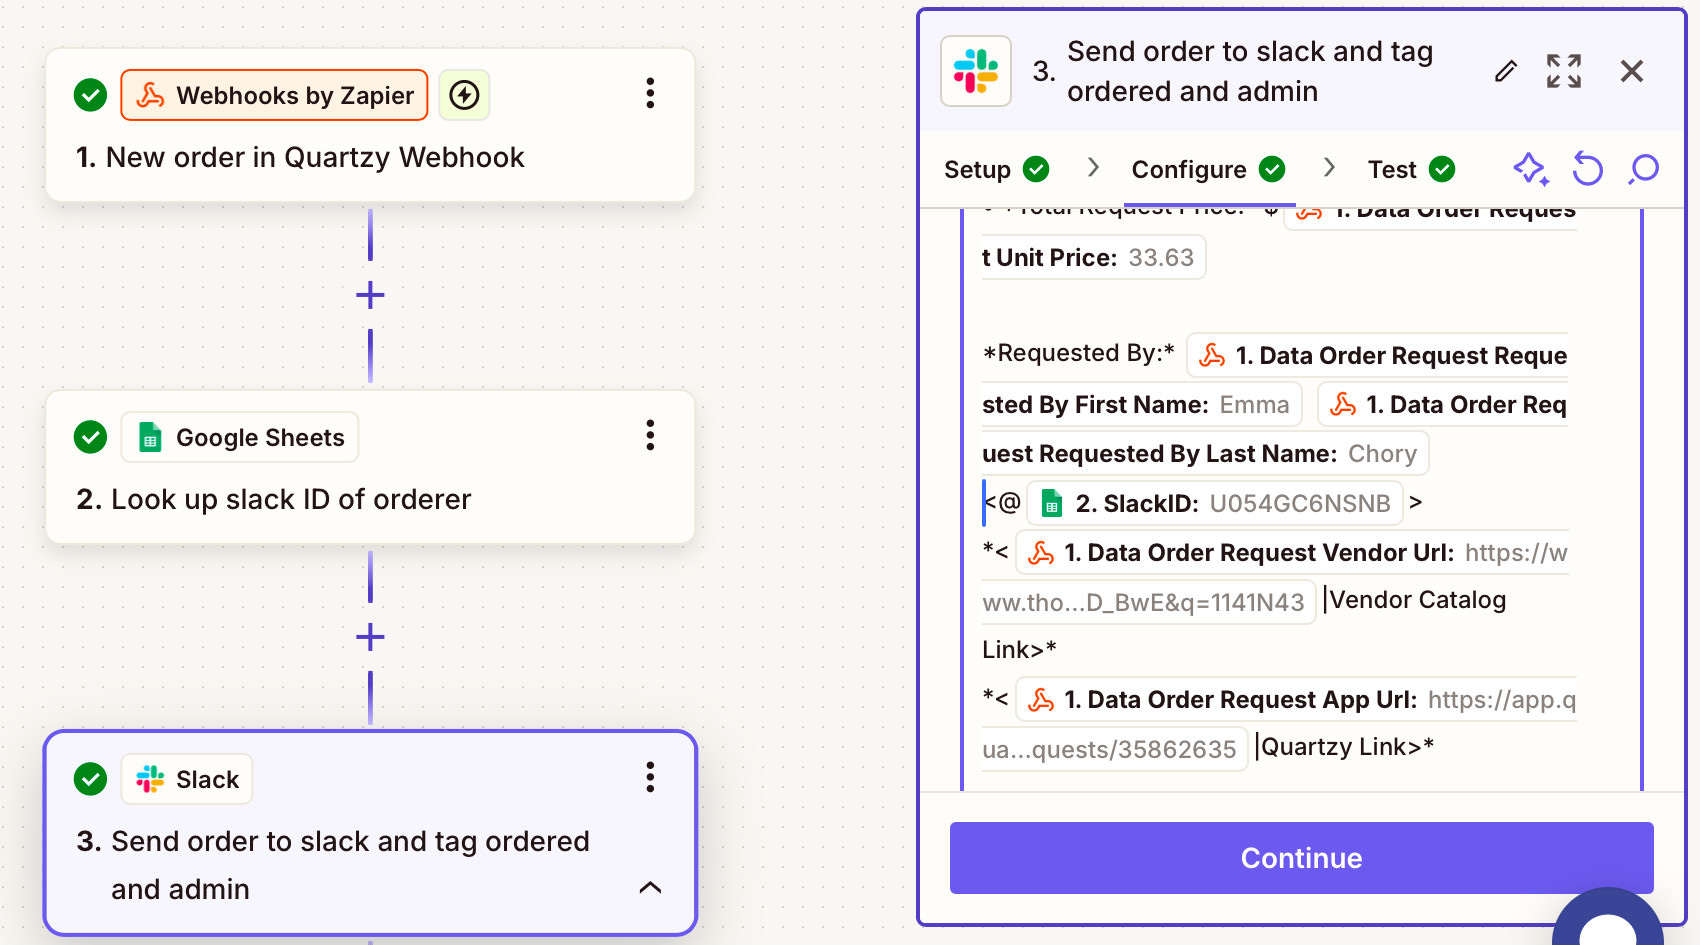Add a step between steps 1 and 2
1700x945 pixels.
370,295
